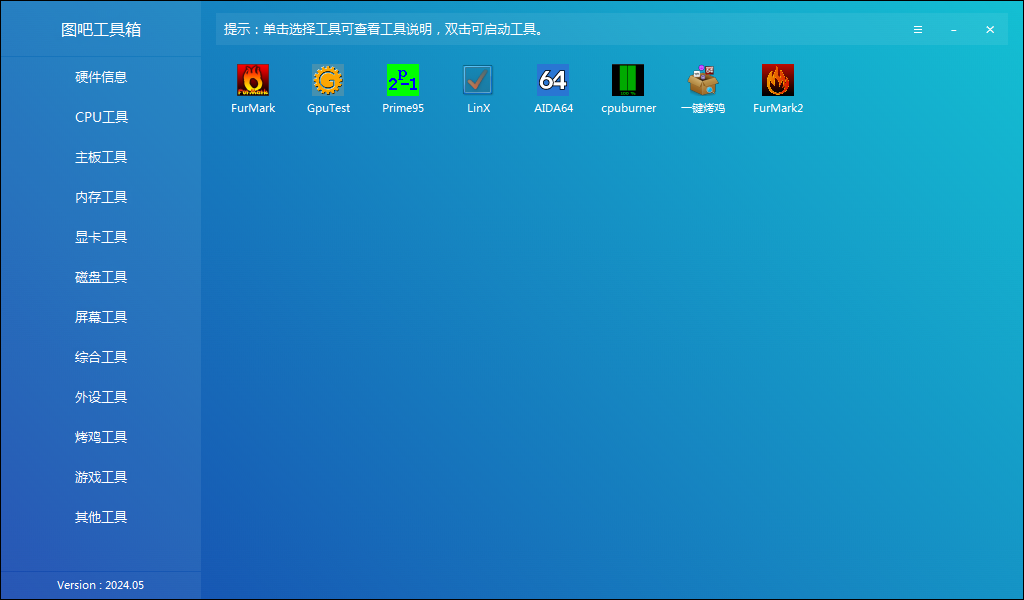Select the 烤鸡工具 category
Viewport: 1024px width, 600px height.
pos(101,437)
